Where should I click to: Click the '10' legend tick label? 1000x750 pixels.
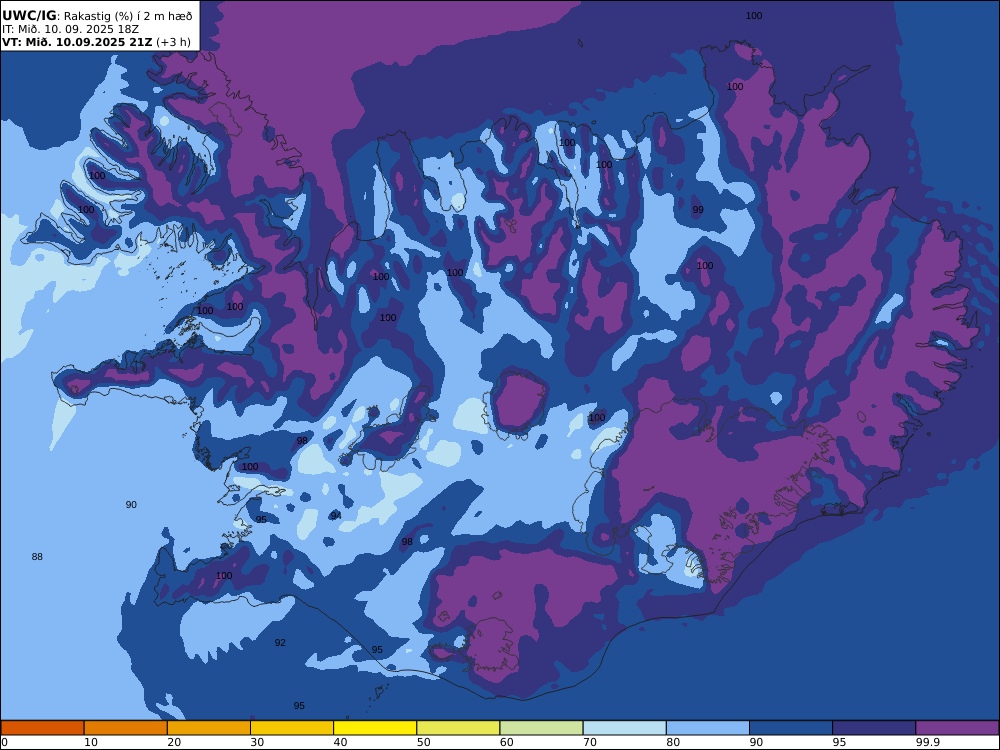[91, 742]
